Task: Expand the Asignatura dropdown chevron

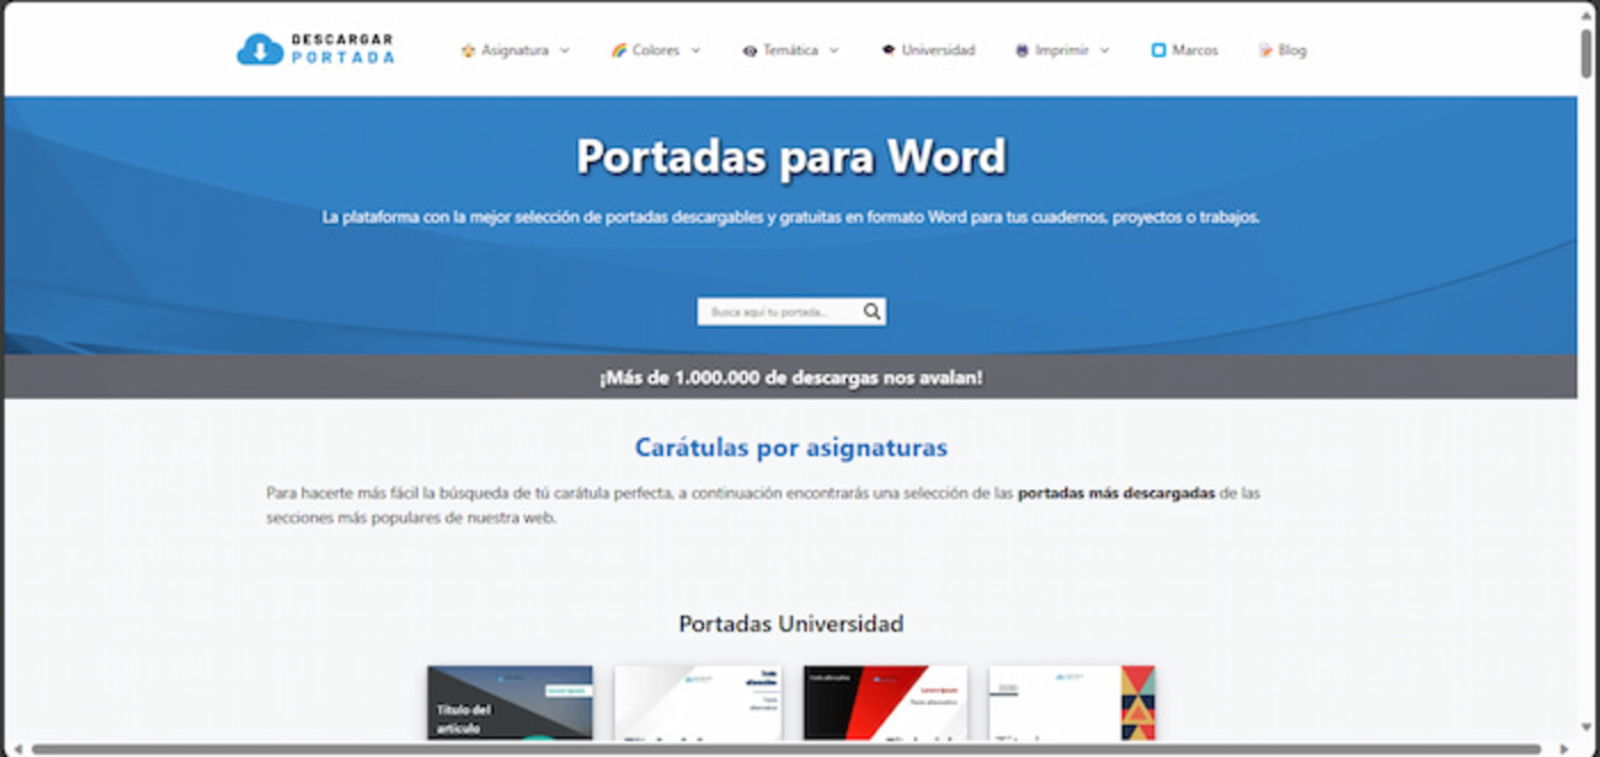Action: point(564,50)
